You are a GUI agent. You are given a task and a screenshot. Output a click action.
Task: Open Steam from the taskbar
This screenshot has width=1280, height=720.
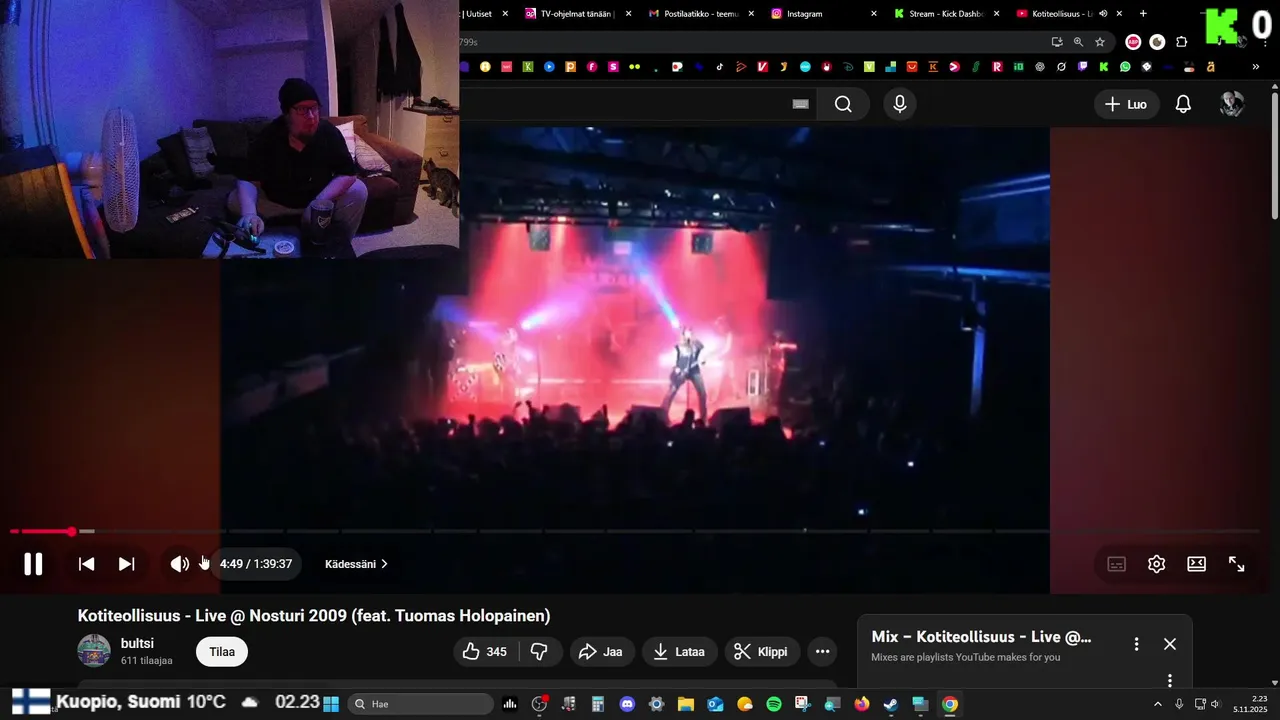pyautogui.click(x=890, y=704)
